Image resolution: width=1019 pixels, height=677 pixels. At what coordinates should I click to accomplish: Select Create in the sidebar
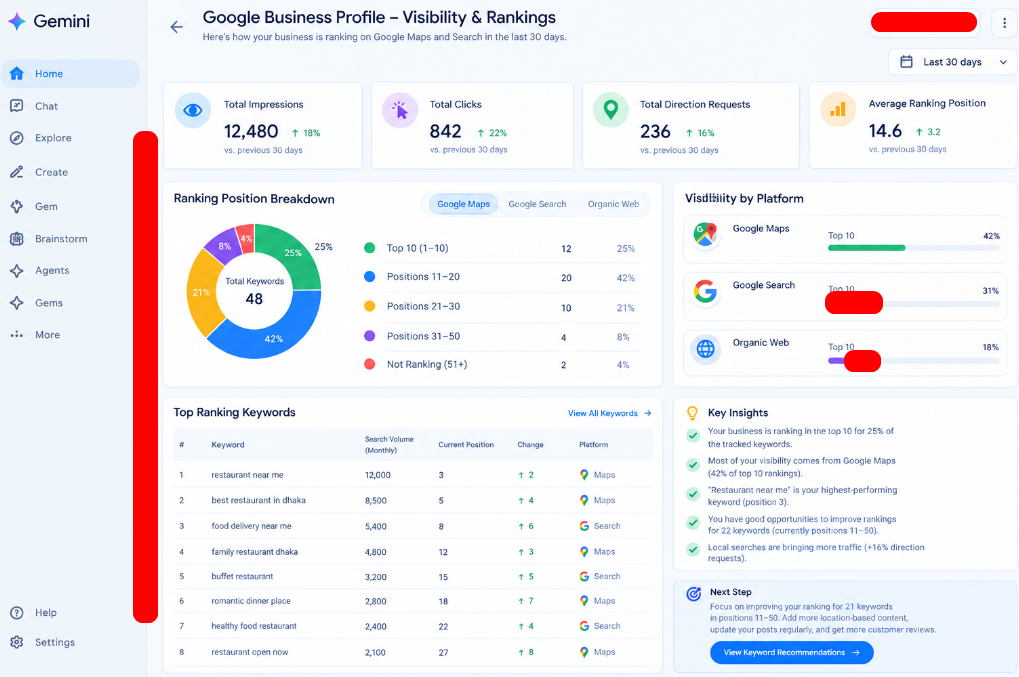point(51,172)
